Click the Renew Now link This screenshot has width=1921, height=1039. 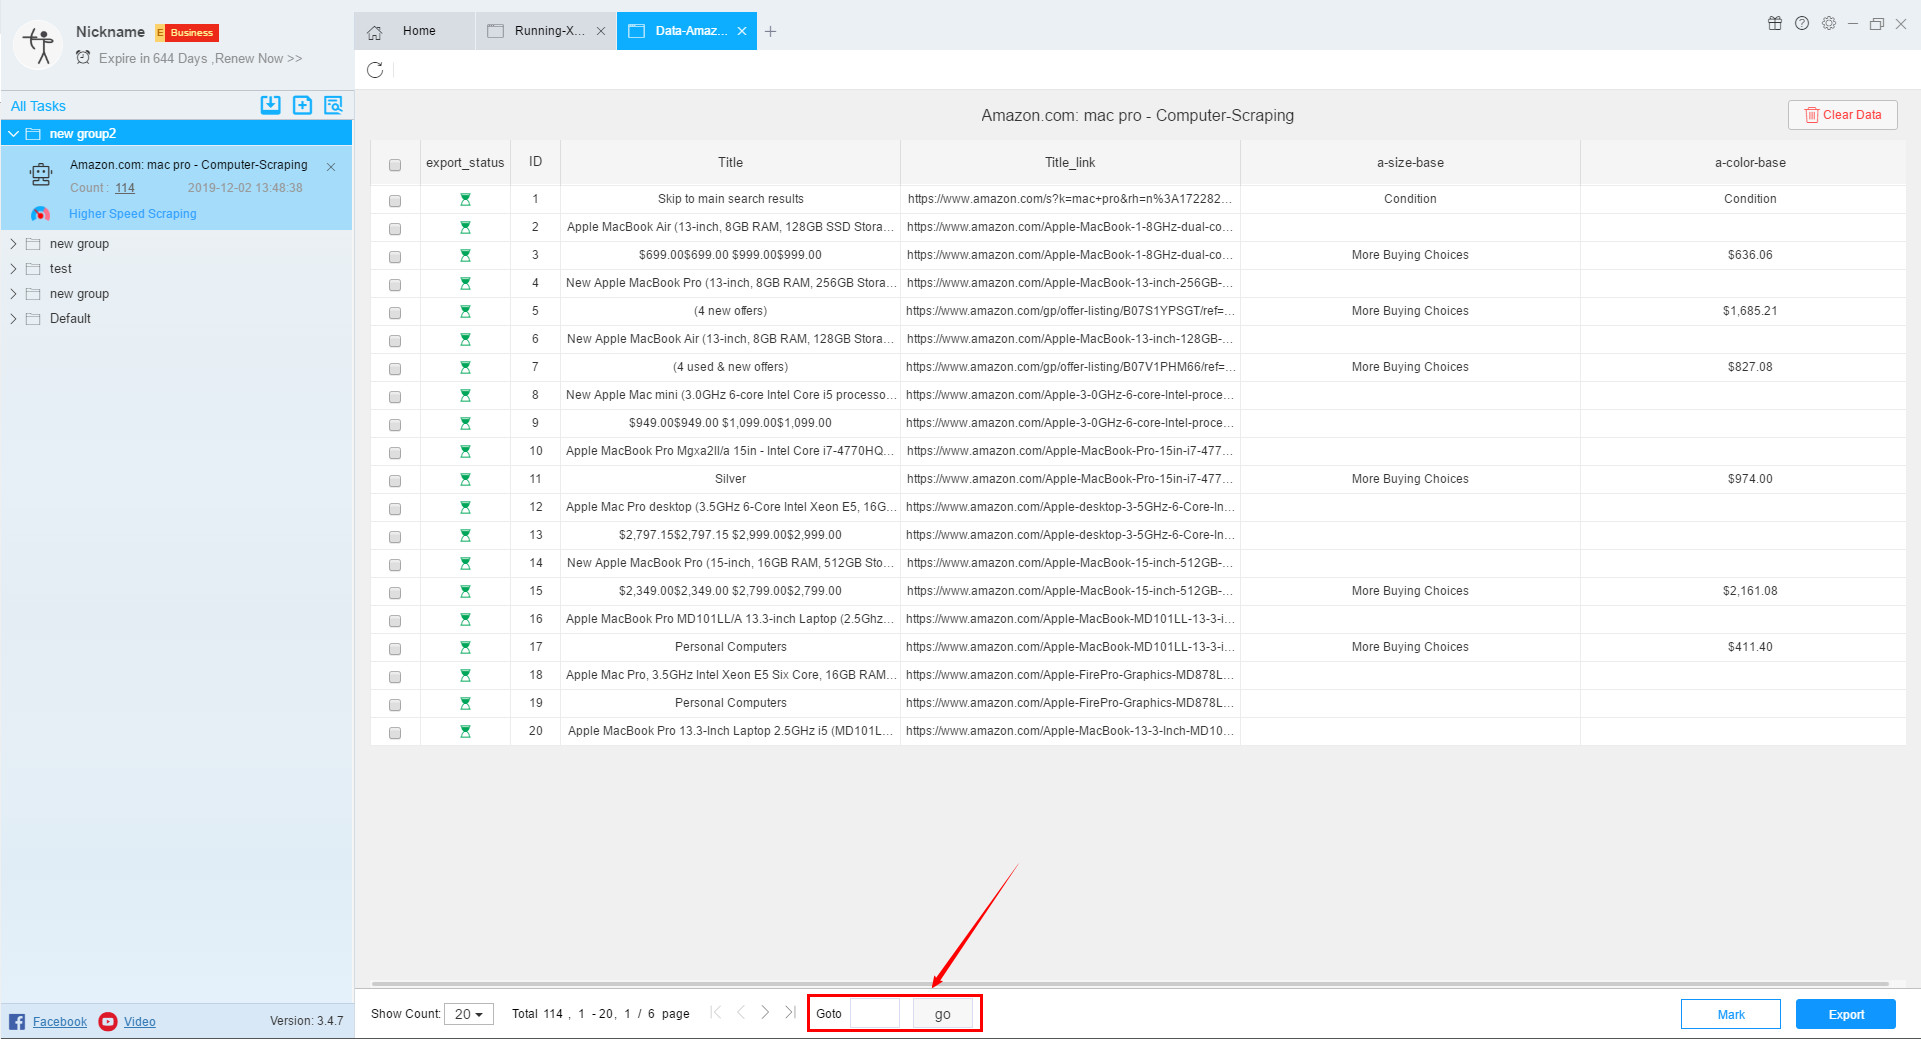pos(258,58)
